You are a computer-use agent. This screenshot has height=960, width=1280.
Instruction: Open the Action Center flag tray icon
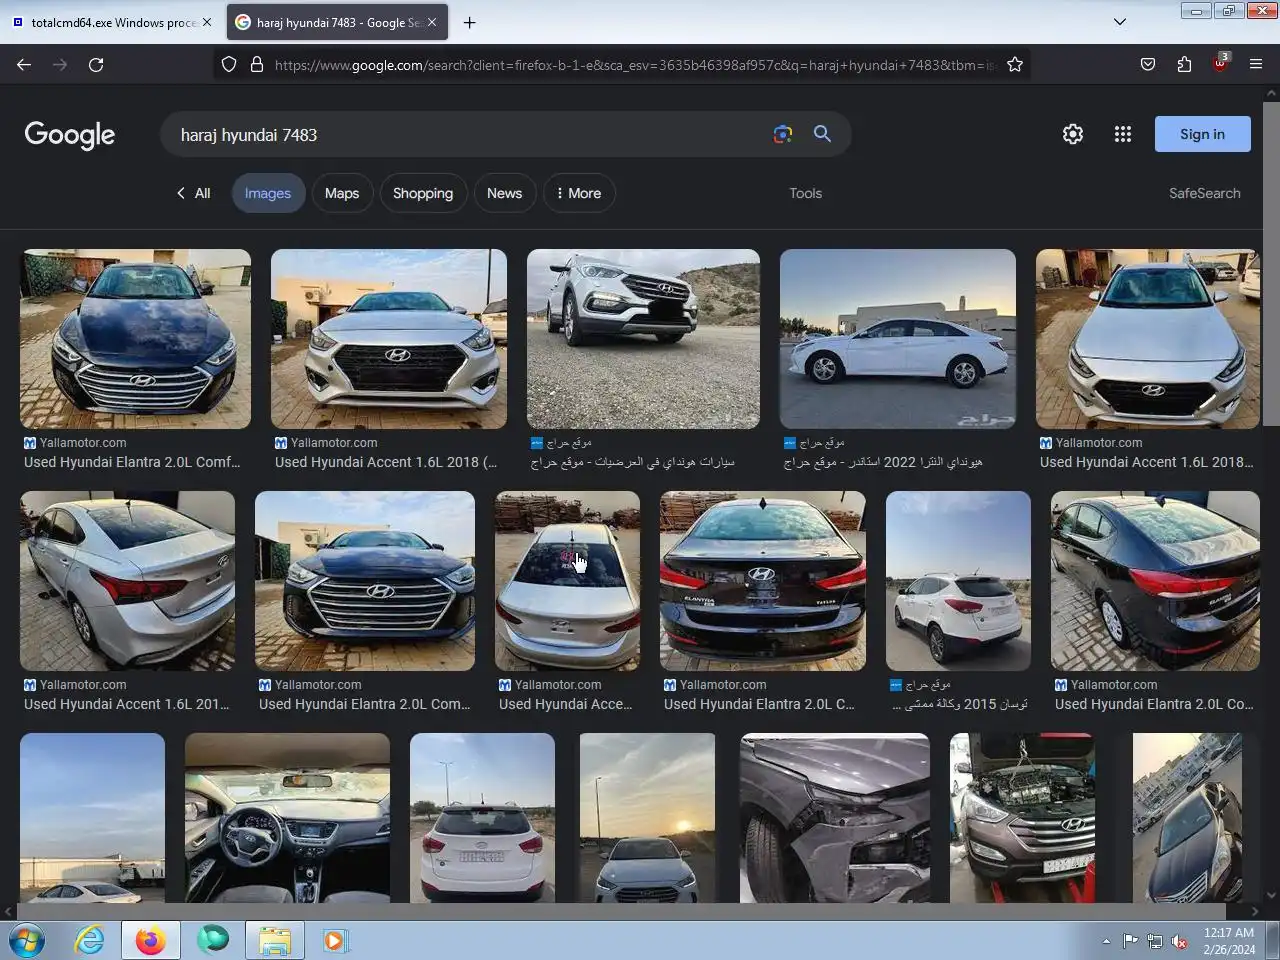click(1130, 941)
